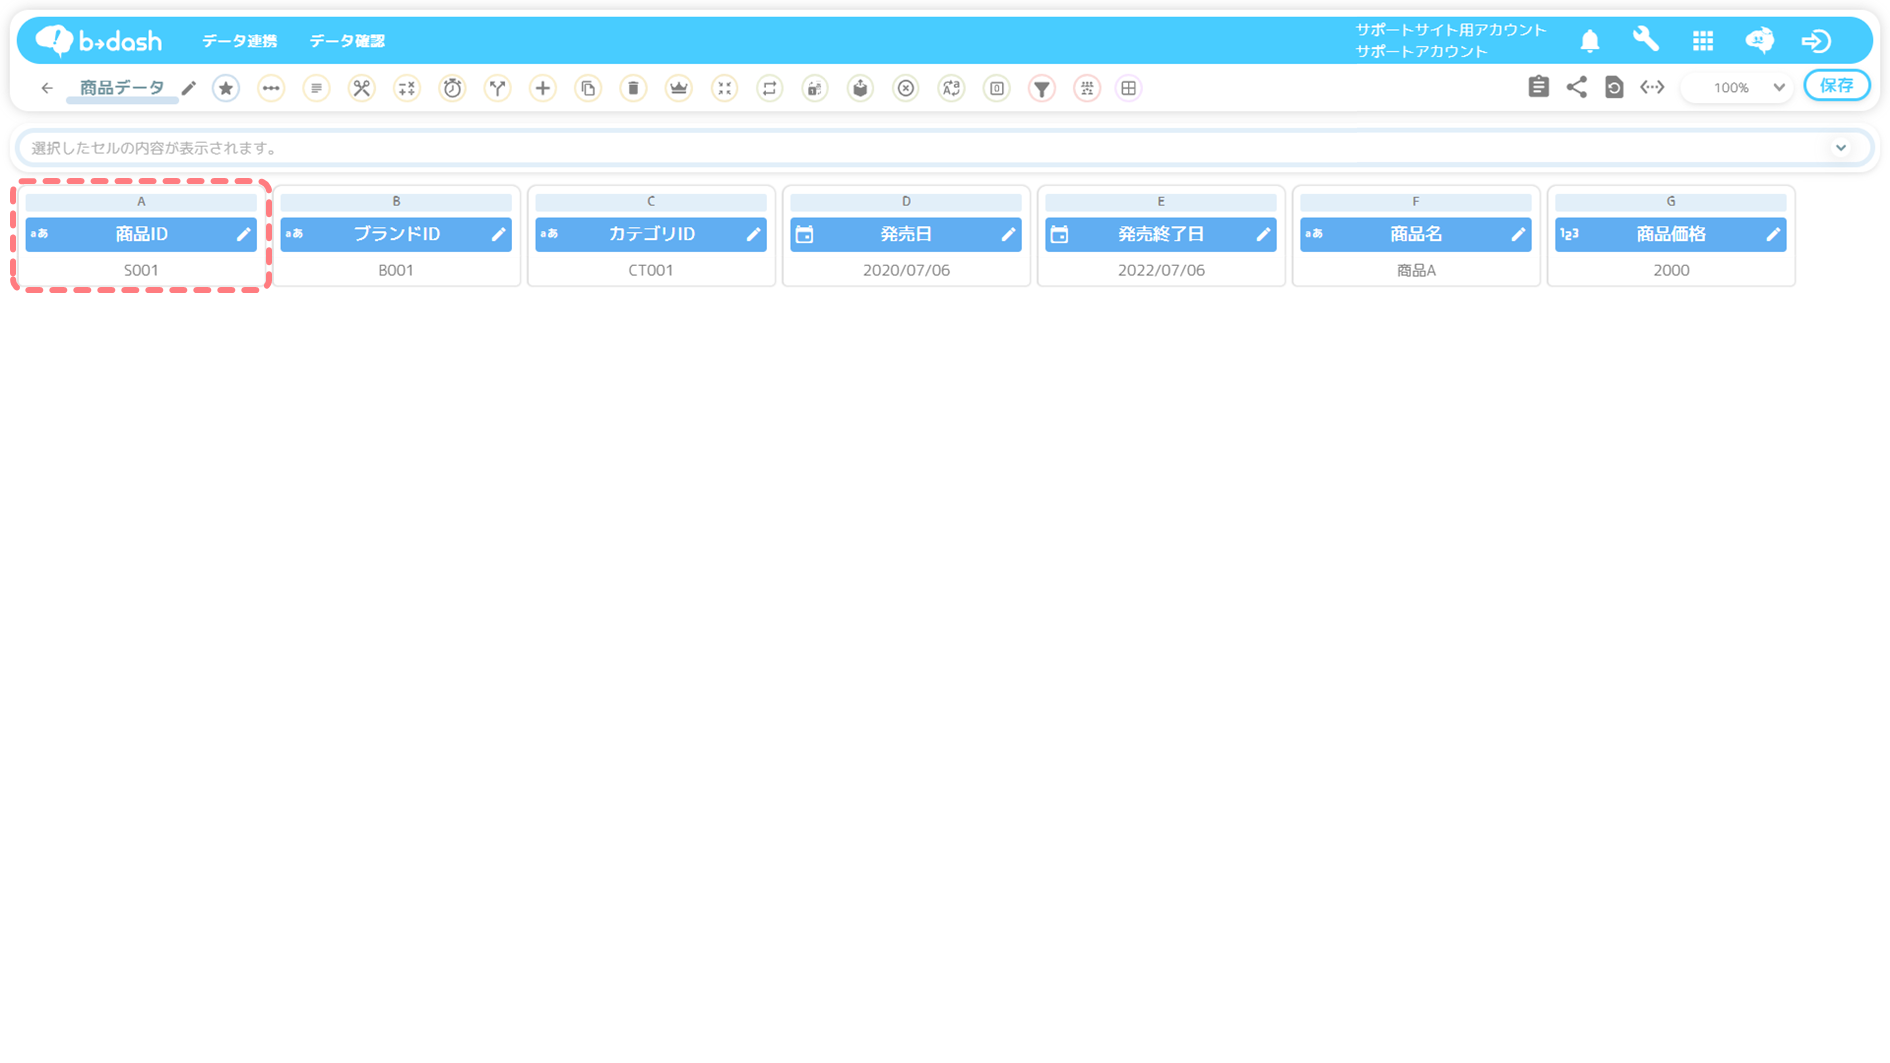The image size is (1890, 1063).
Task: Click the star favorite toolbar icon
Action: [226, 88]
